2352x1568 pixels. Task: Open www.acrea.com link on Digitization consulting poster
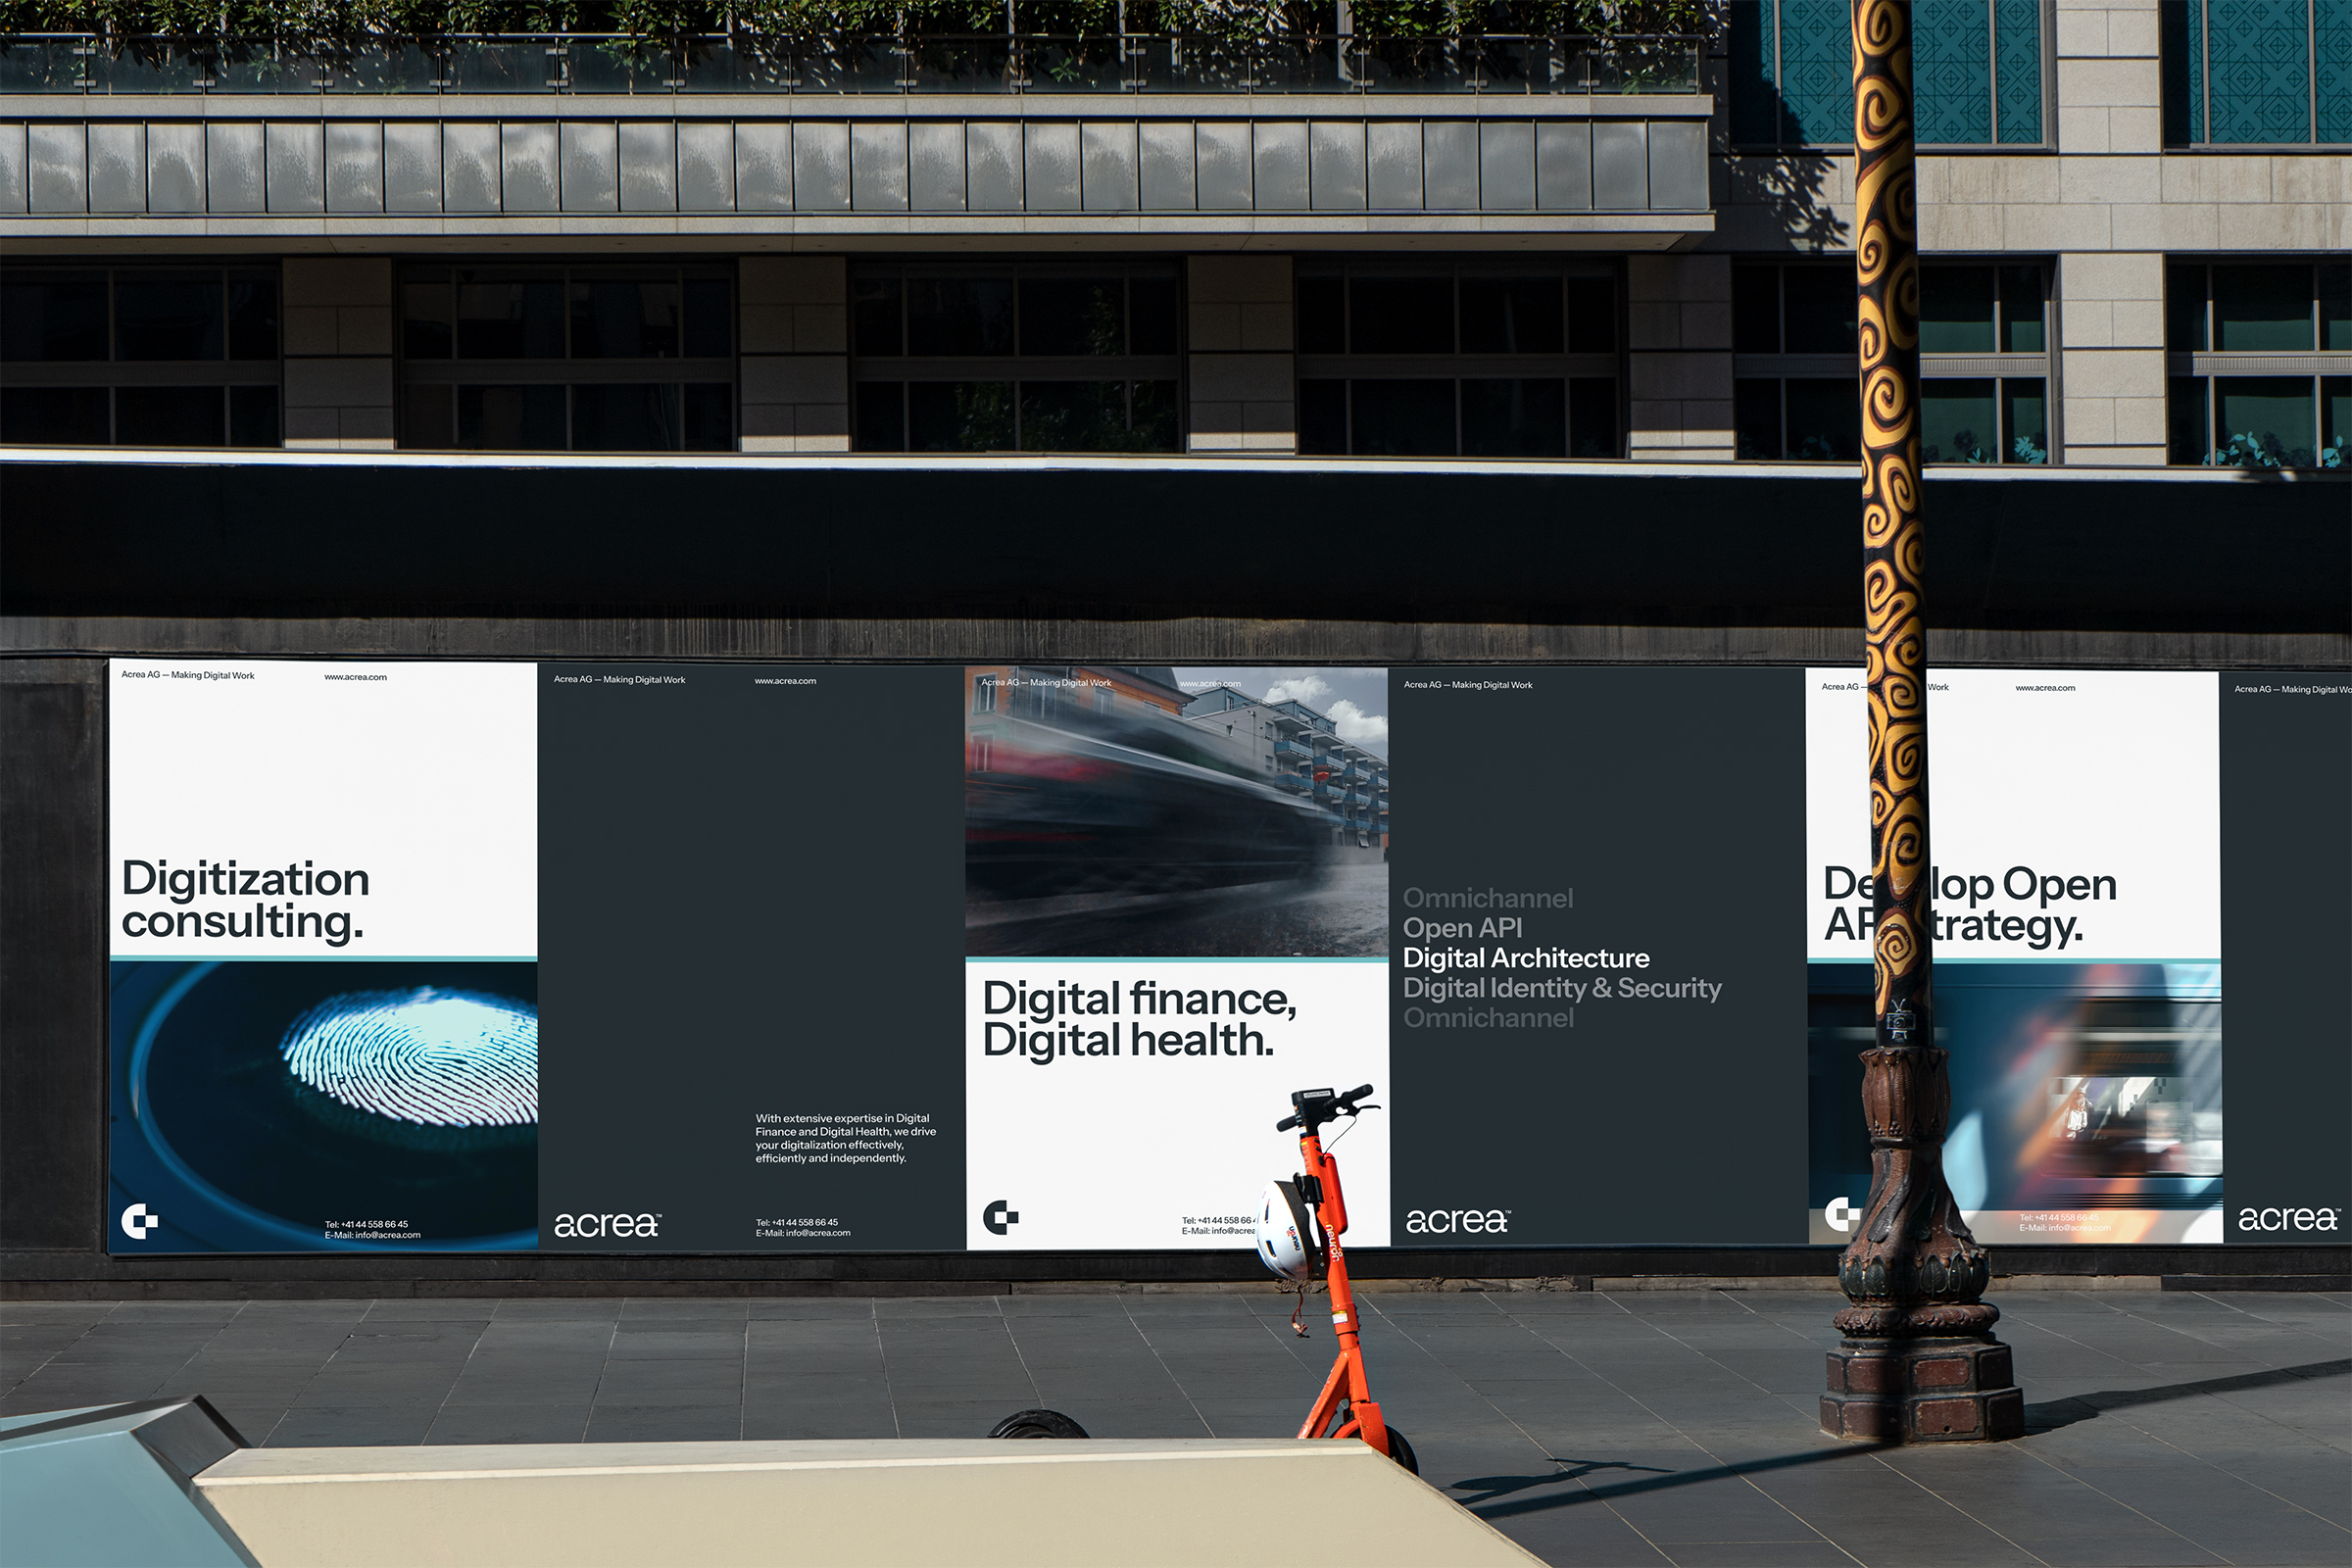[x=355, y=677]
